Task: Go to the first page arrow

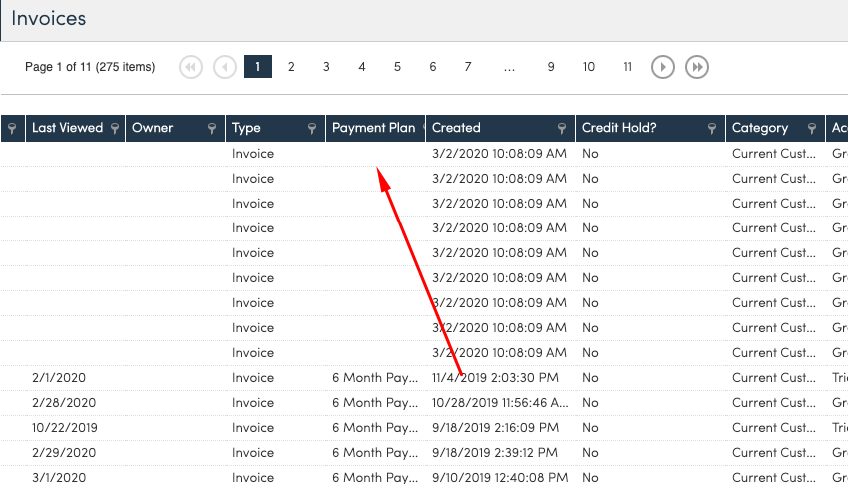Action: click(191, 67)
